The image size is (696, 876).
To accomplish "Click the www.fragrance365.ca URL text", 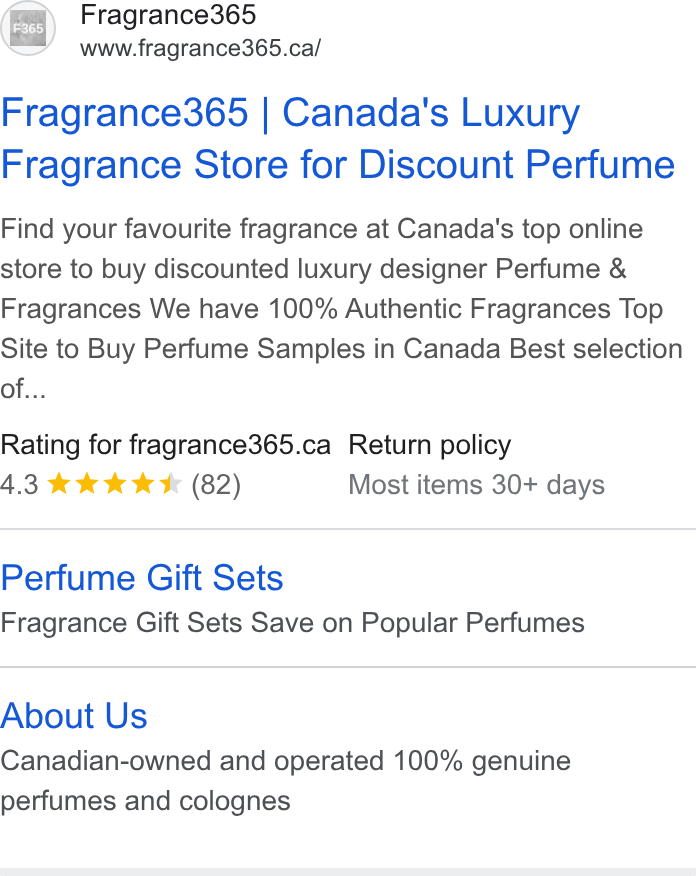I will pyautogui.click(x=201, y=48).
